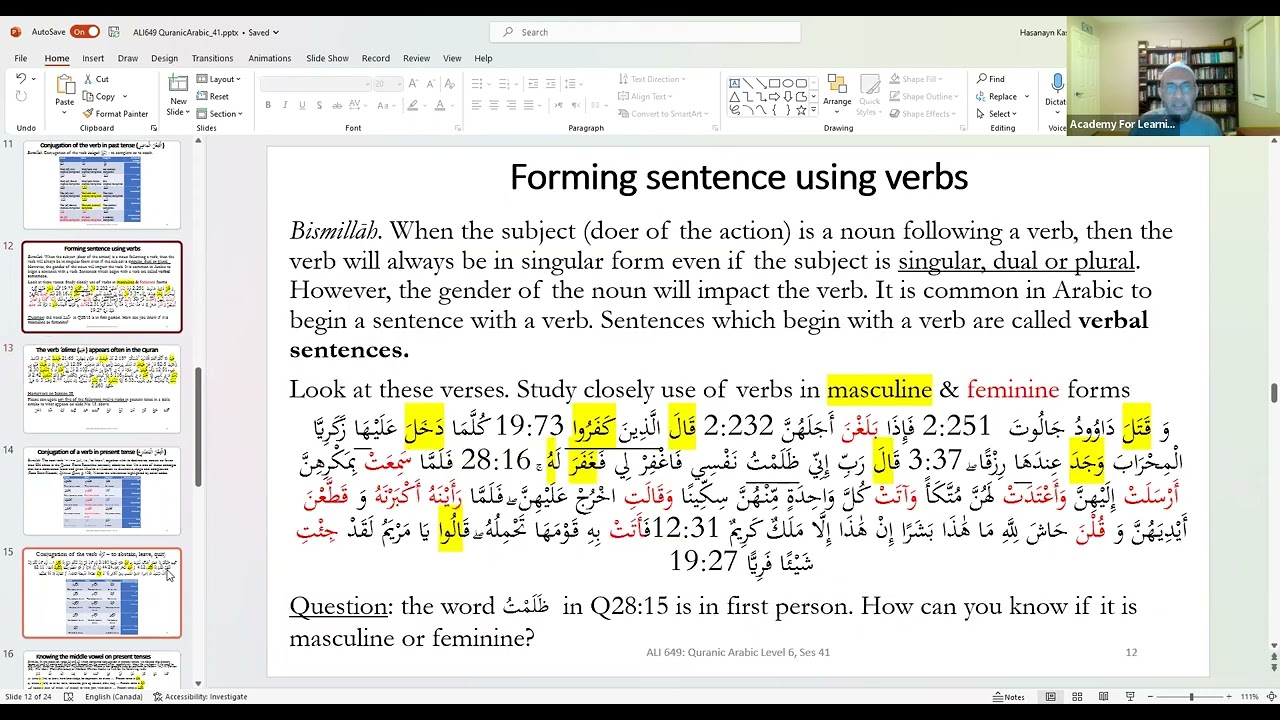1280x720 pixels.
Task: Toggle Underline formatting
Action: (x=302, y=105)
